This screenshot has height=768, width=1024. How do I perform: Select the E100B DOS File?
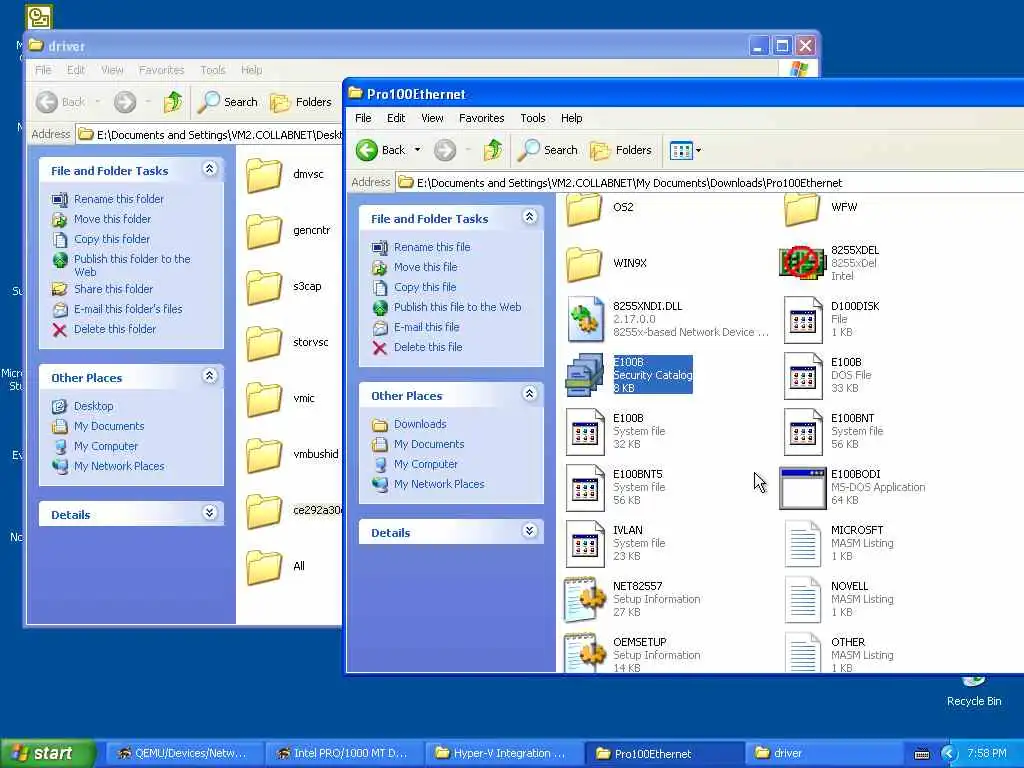(x=828, y=376)
